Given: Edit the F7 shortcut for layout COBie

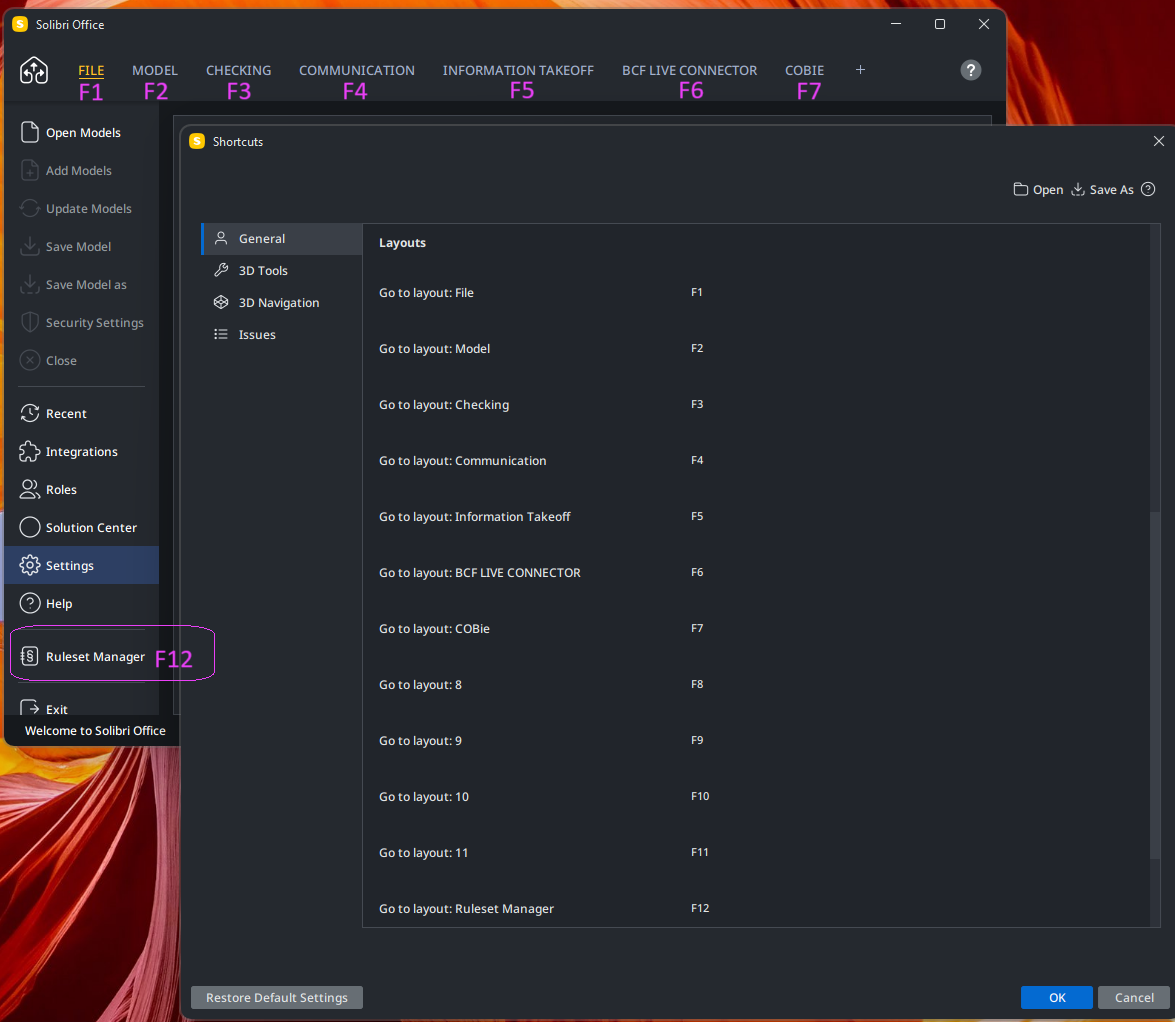Looking at the screenshot, I should [697, 628].
